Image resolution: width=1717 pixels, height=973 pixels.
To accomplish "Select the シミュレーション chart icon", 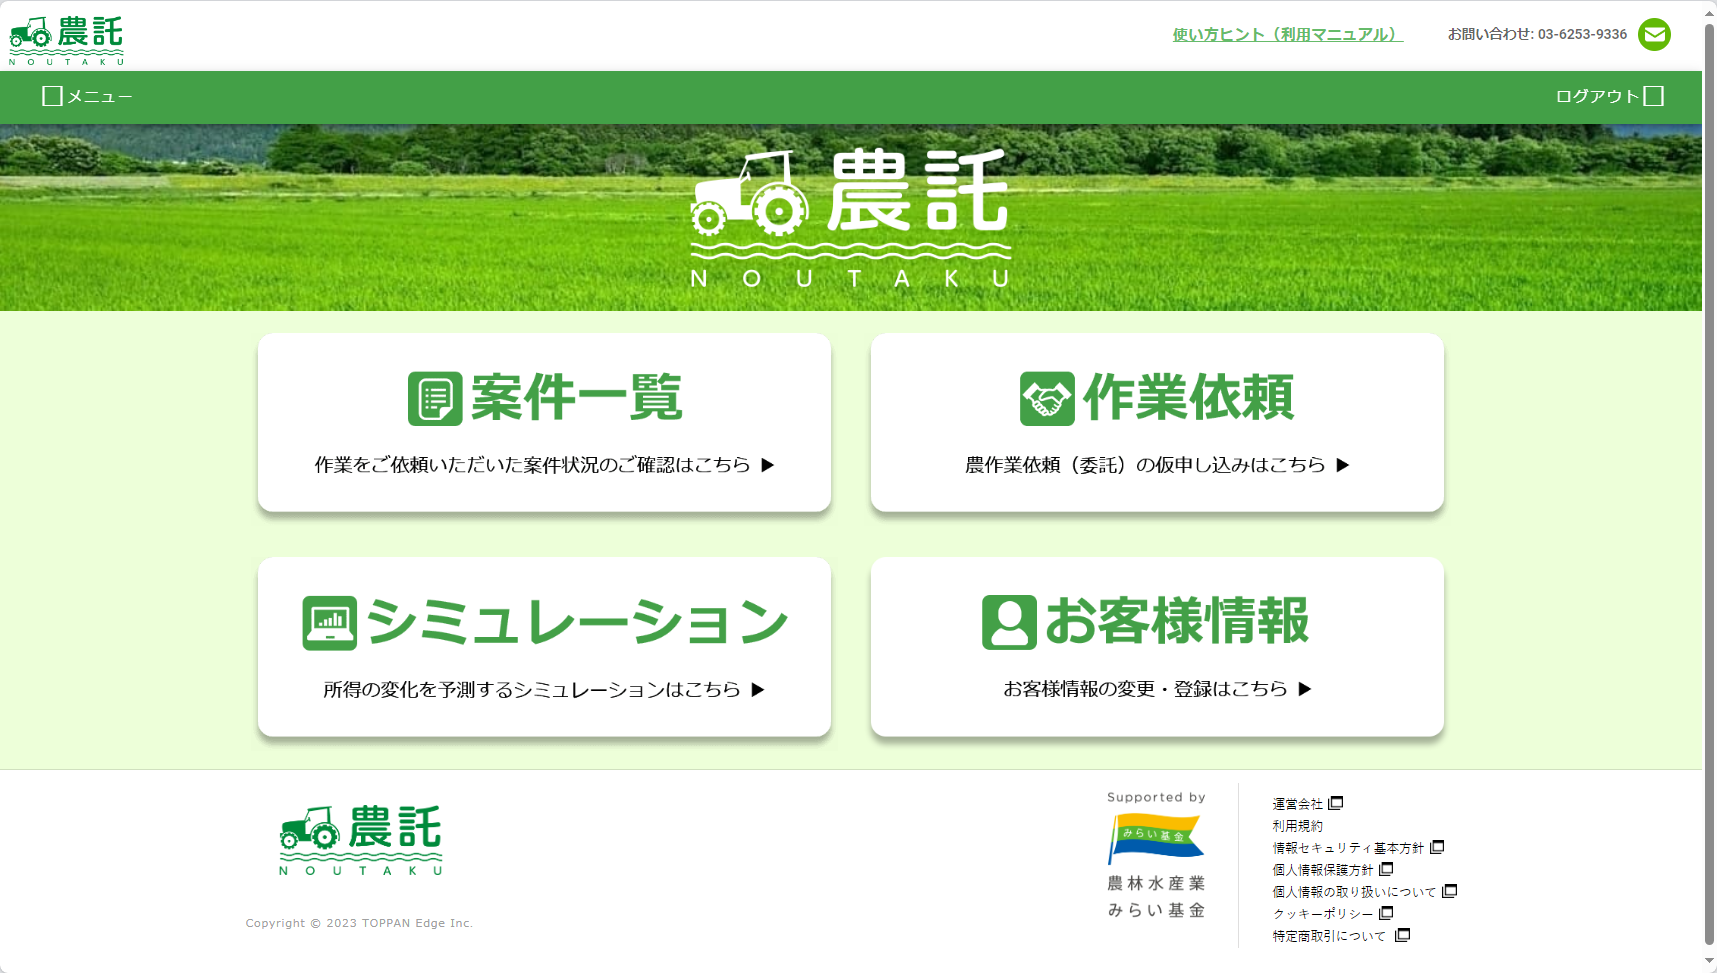I will (x=330, y=621).
